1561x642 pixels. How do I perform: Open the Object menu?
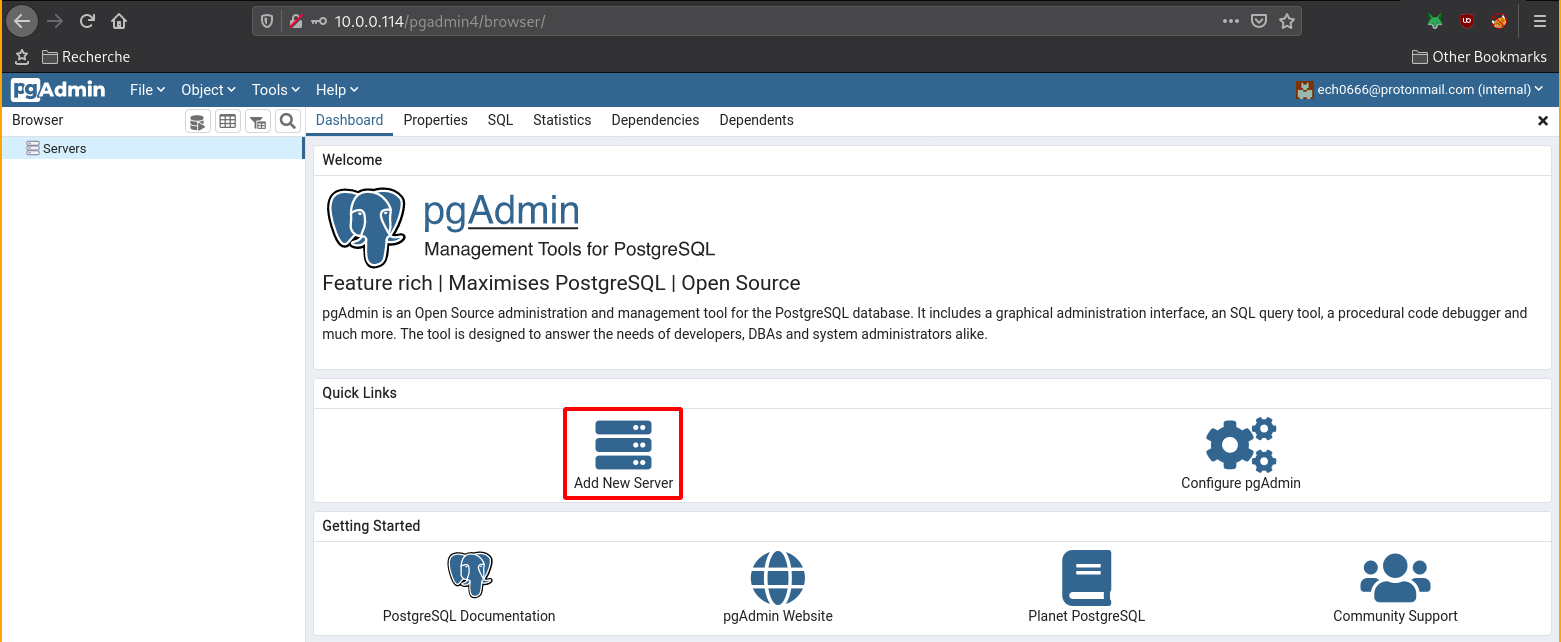[x=208, y=90]
